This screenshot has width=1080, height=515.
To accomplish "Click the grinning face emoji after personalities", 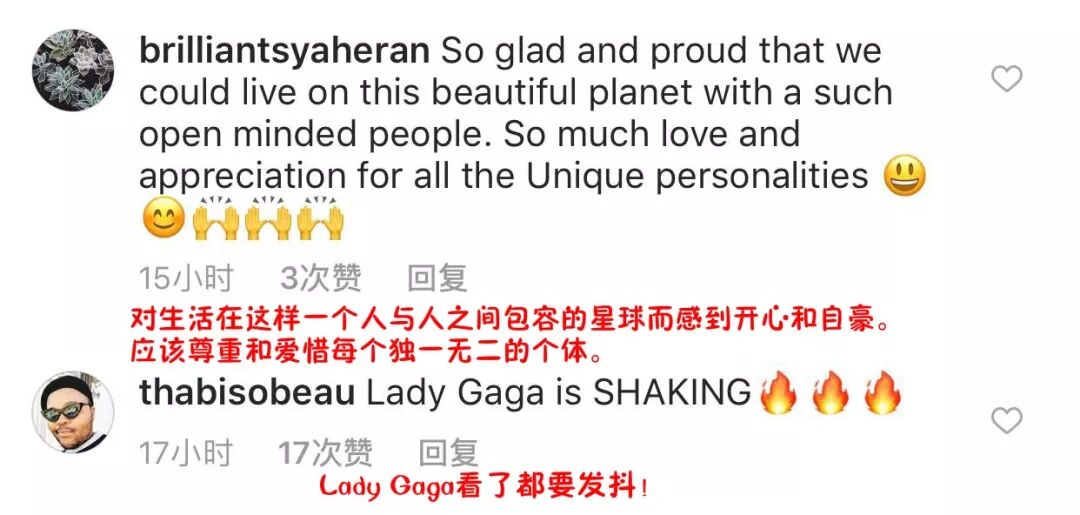I will 904,175.
